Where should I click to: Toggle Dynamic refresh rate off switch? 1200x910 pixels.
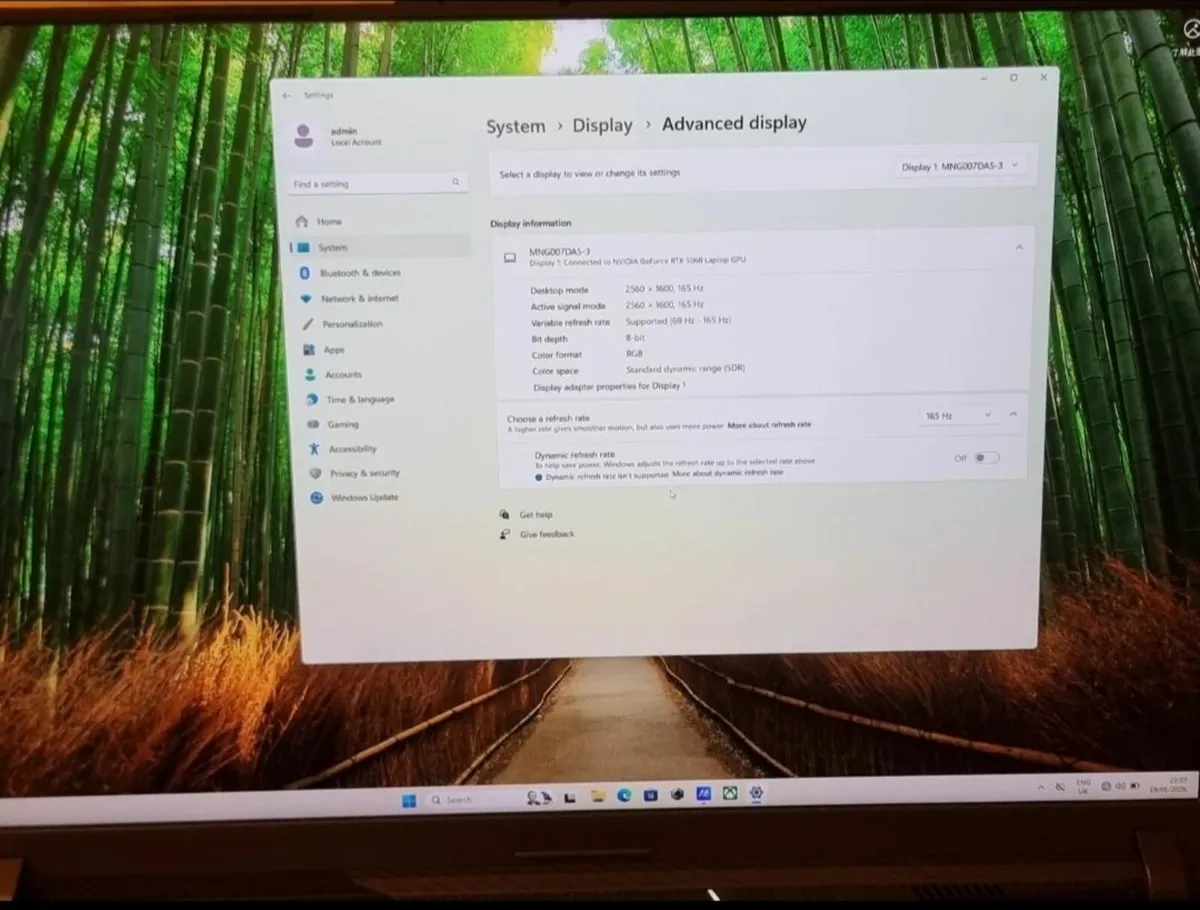click(x=982, y=457)
